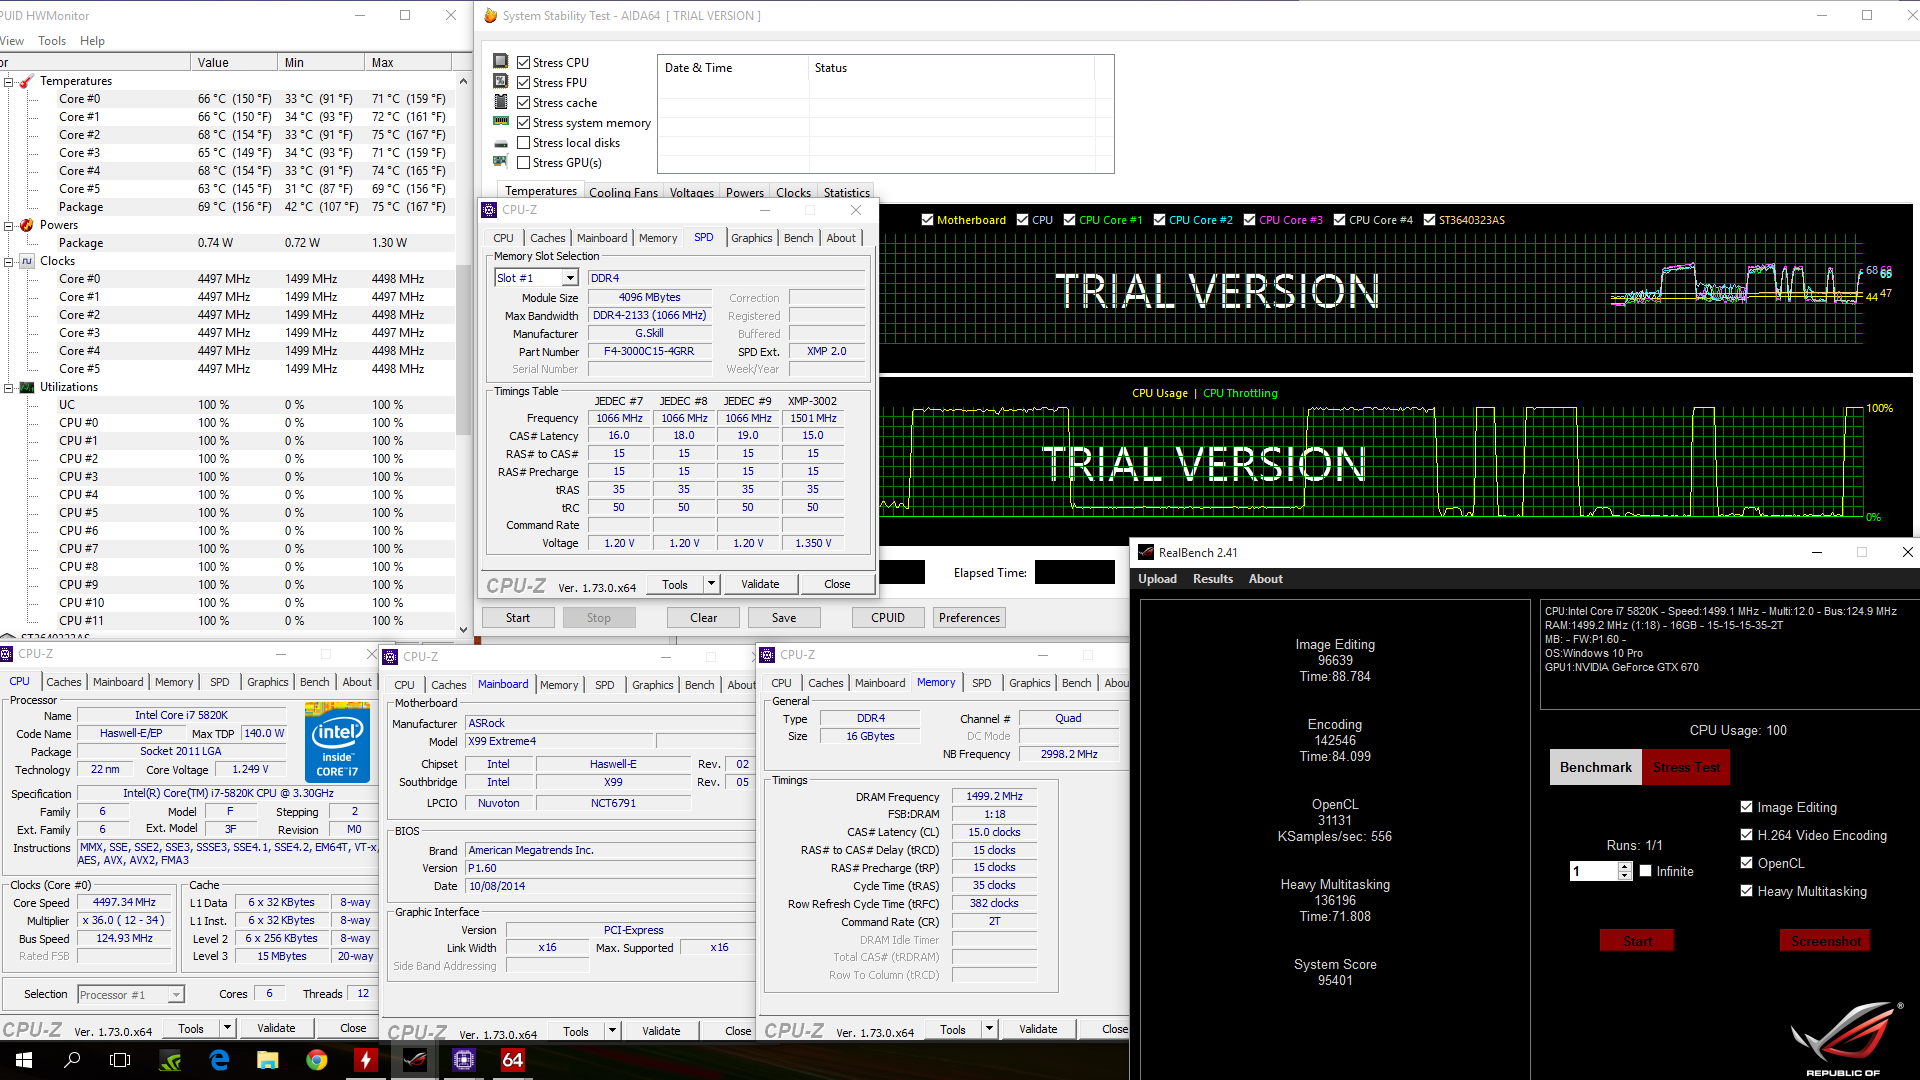Toggle the Infinite runs checkbox in RealBench
Viewport: 1920px width, 1080px height.
click(1645, 871)
